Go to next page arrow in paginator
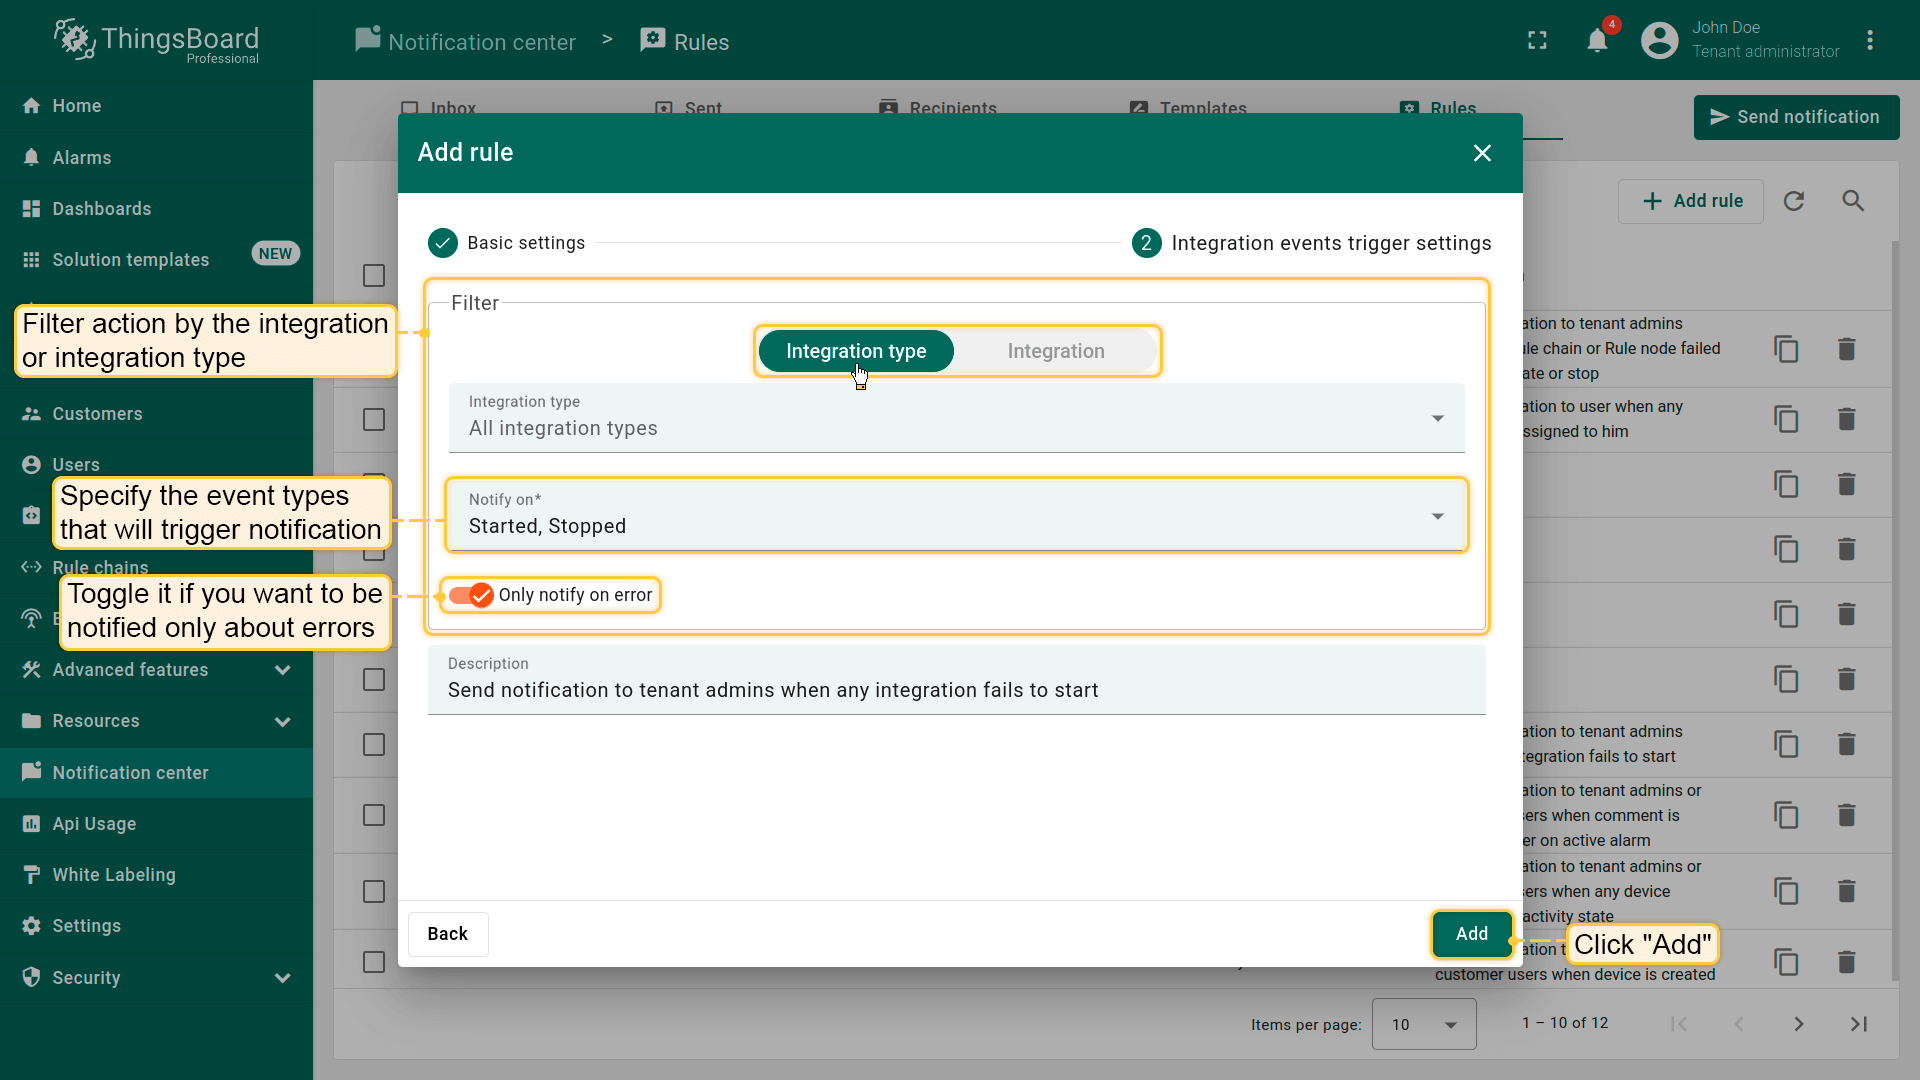This screenshot has width=1920, height=1080. click(x=1798, y=1024)
